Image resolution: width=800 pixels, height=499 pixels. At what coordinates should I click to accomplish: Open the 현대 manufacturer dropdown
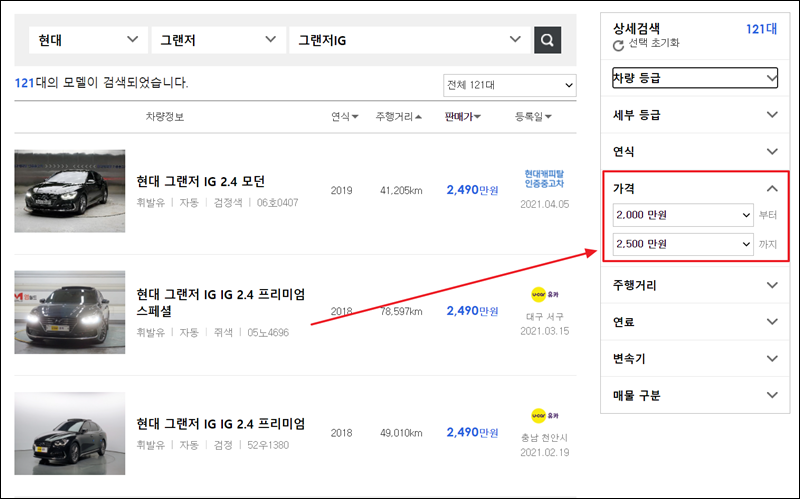click(x=88, y=40)
